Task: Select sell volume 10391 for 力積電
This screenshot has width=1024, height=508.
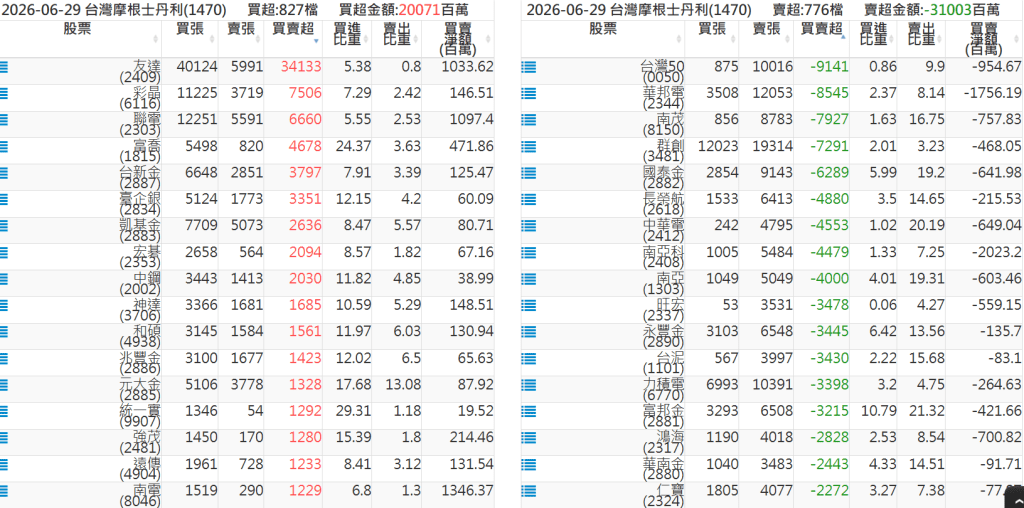Action: coord(774,385)
